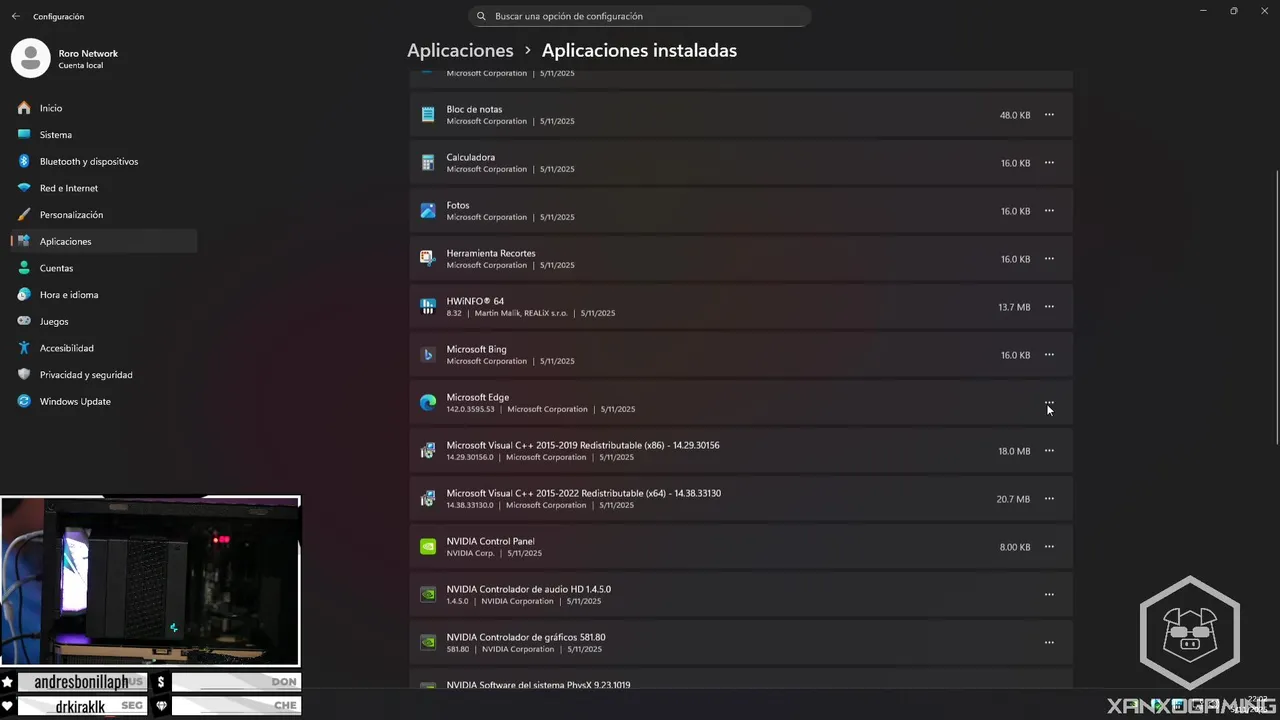Click the 18.0 MB size value
Viewport: 1280px width, 720px height.
tap(1014, 451)
